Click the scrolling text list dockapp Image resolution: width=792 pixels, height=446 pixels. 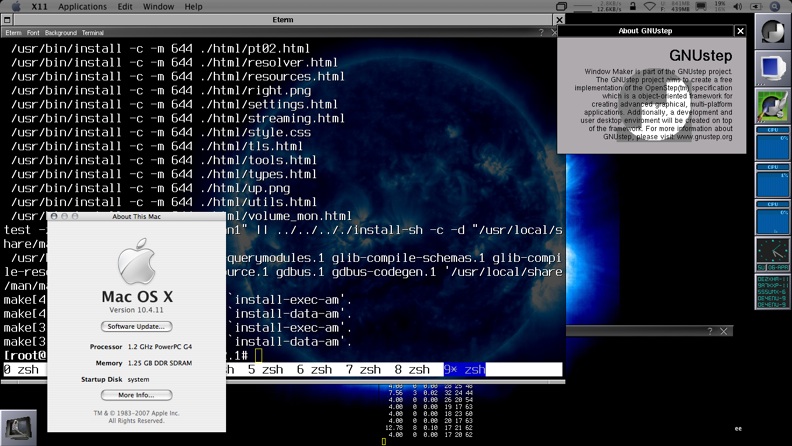tap(772, 291)
